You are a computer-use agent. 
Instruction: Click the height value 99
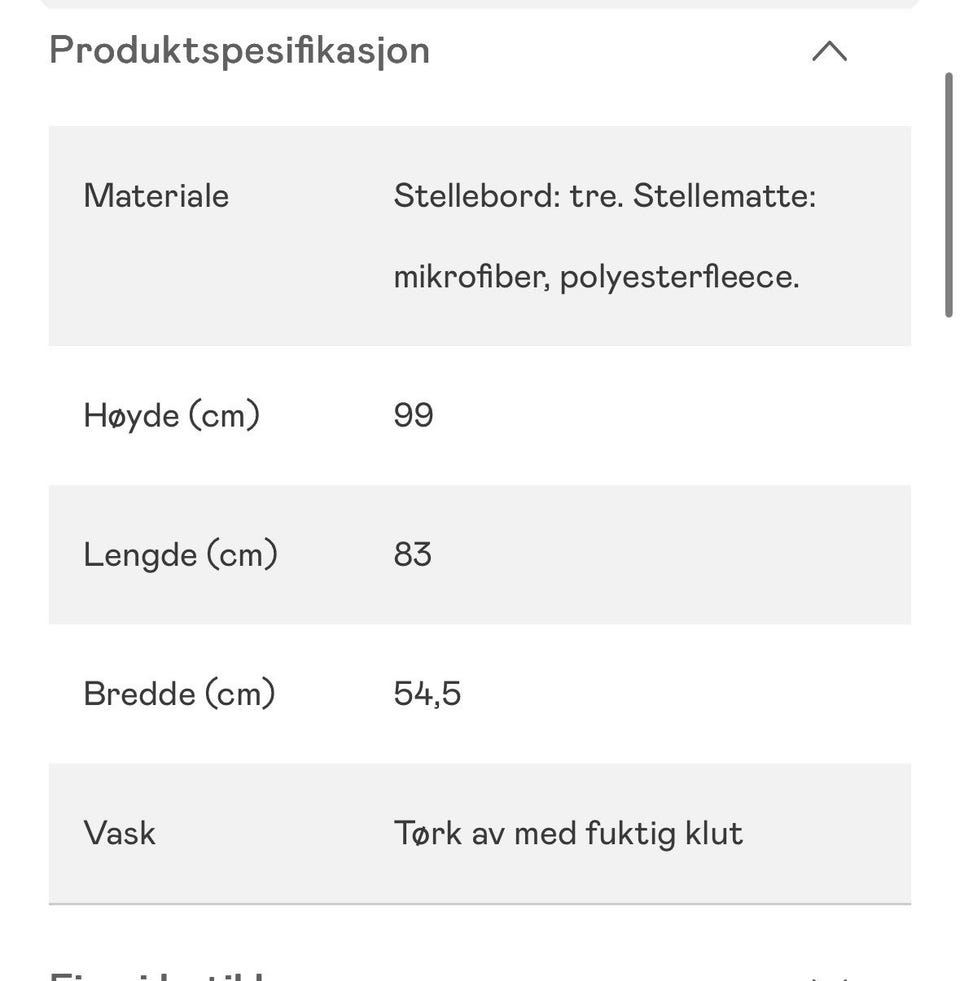click(413, 415)
